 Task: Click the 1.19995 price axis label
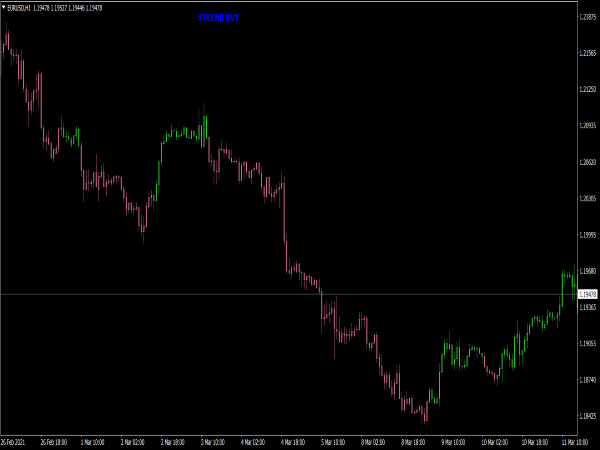coord(588,235)
